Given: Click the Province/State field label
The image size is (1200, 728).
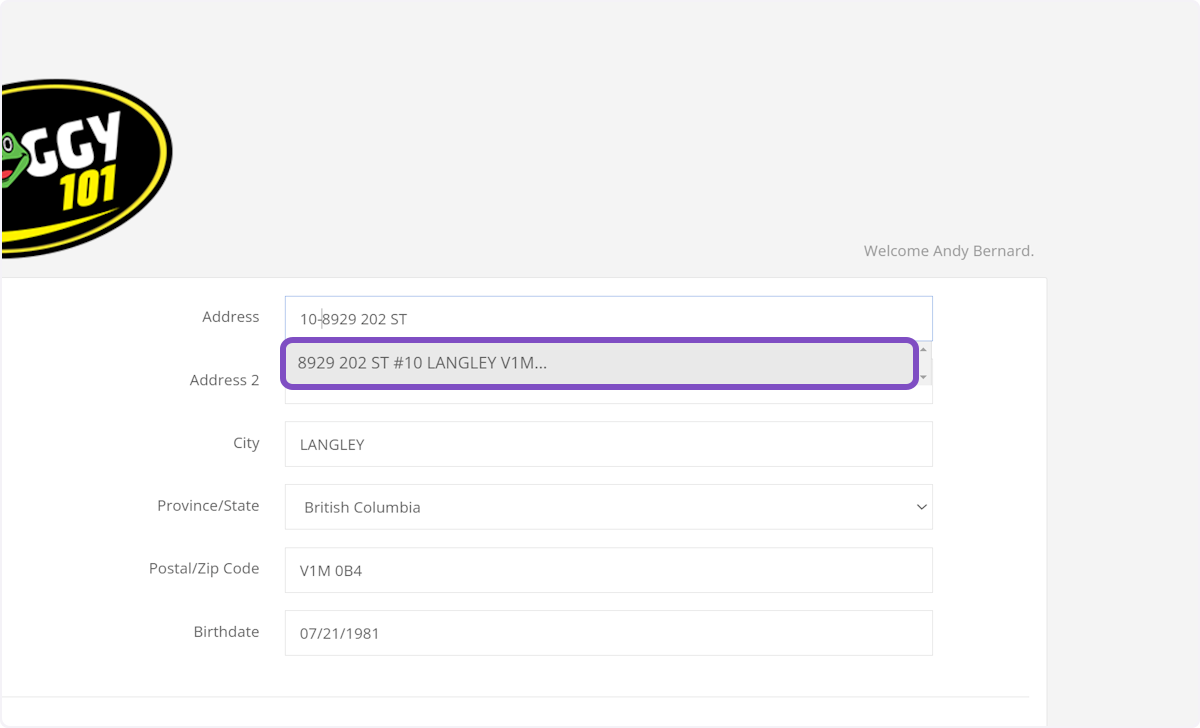Looking at the screenshot, I should [x=208, y=505].
